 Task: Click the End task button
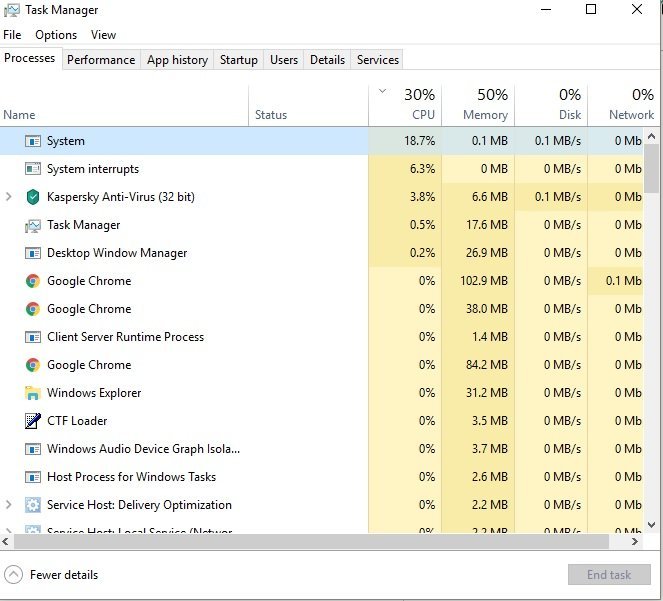609,575
